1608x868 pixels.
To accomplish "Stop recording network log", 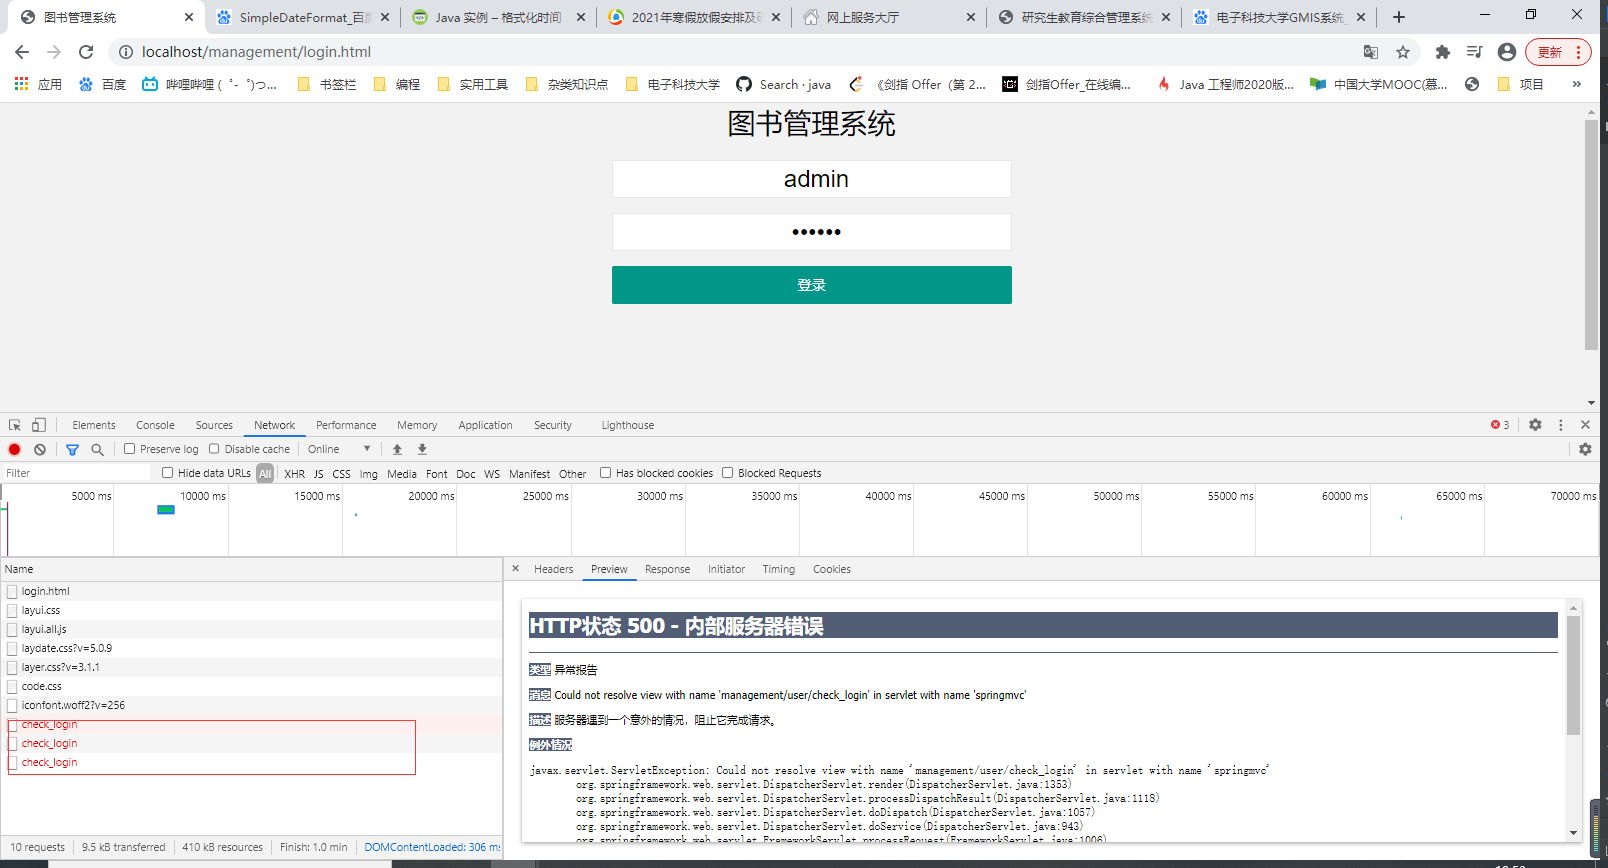I will click(x=15, y=449).
